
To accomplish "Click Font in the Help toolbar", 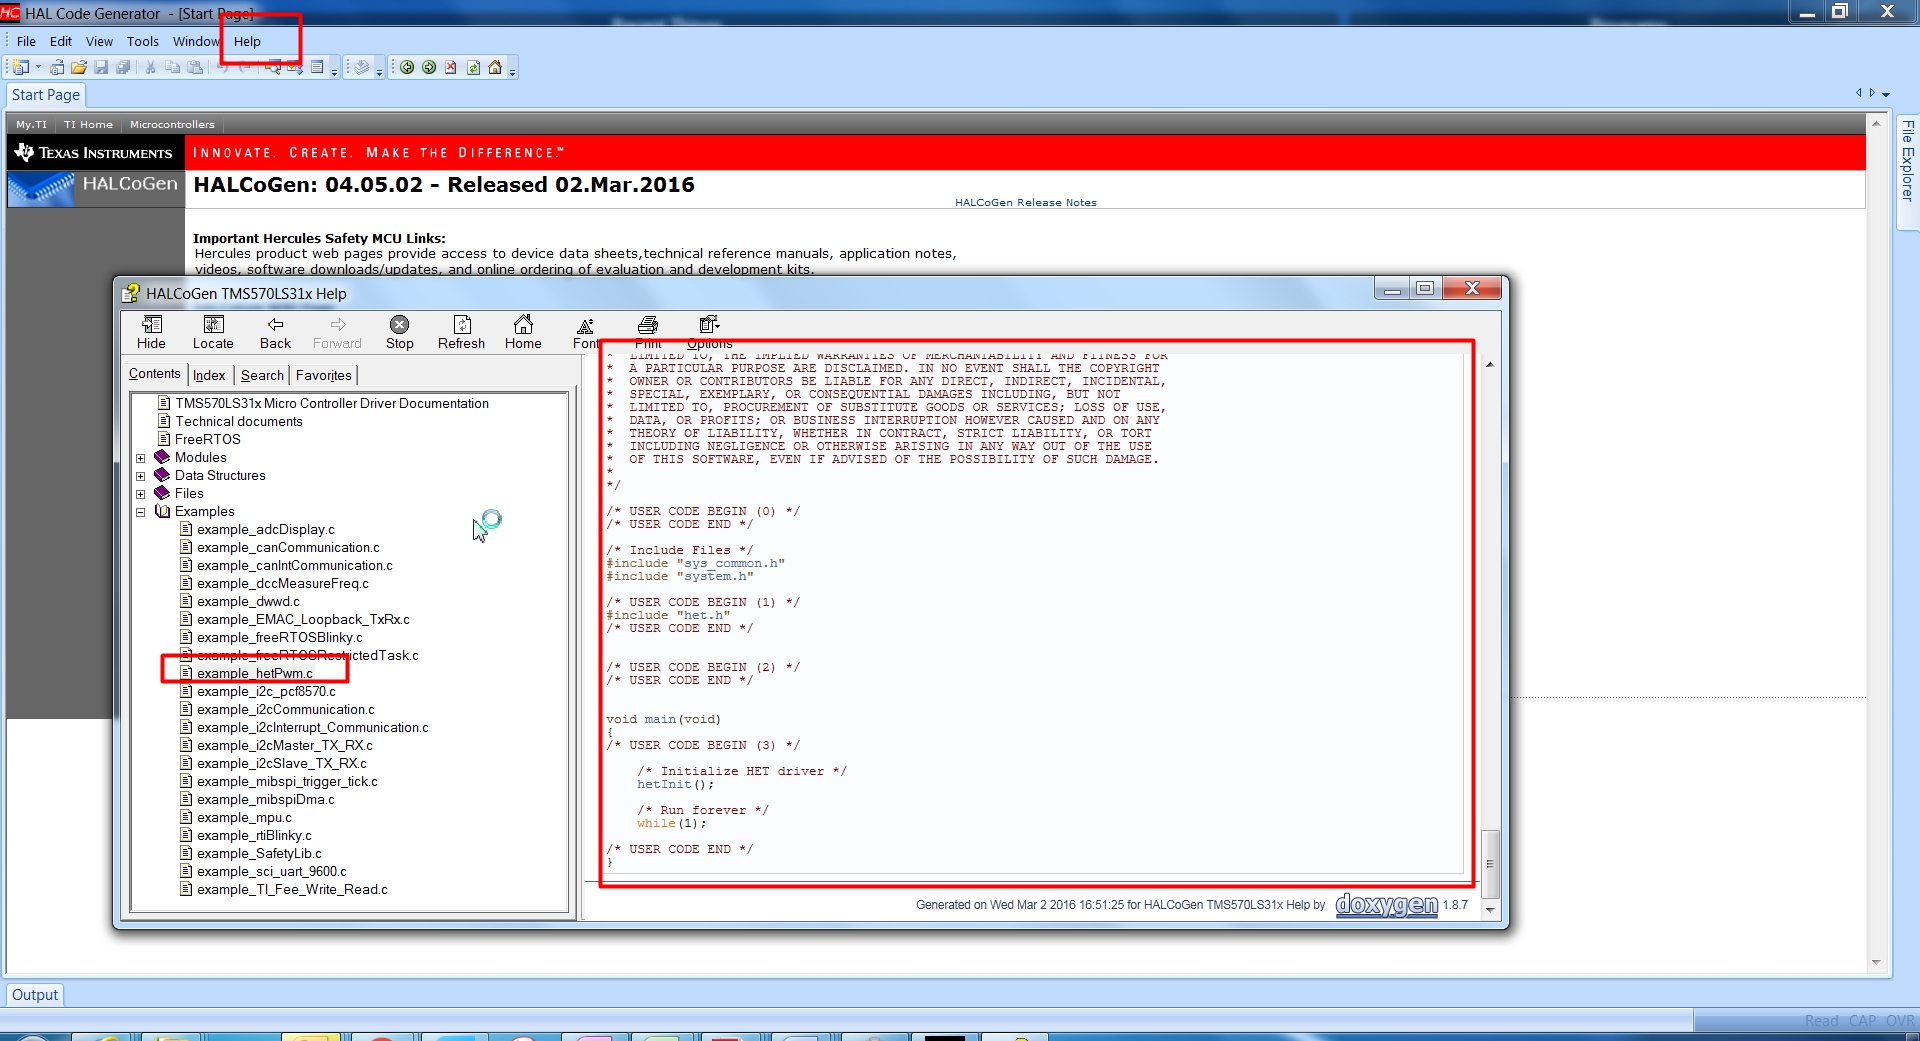I will [586, 333].
